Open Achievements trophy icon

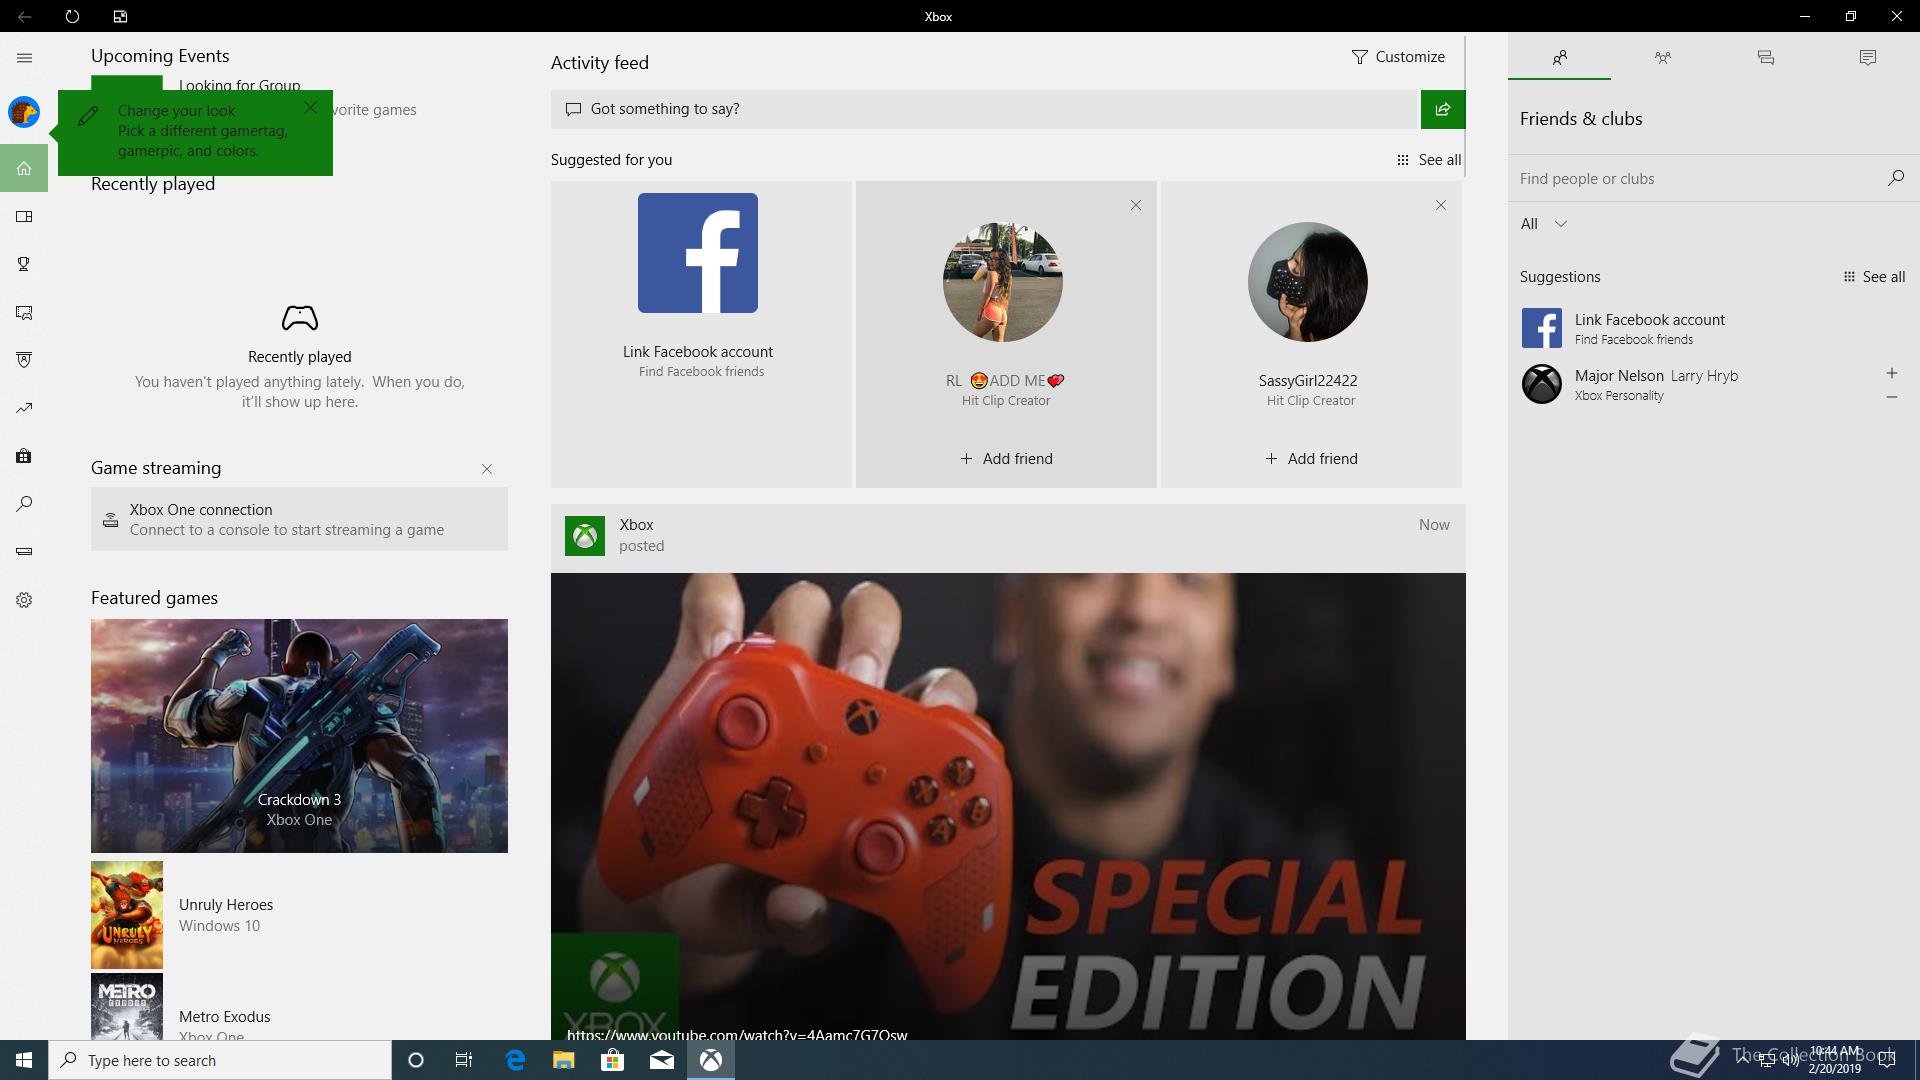pyautogui.click(x=24, y=264)
